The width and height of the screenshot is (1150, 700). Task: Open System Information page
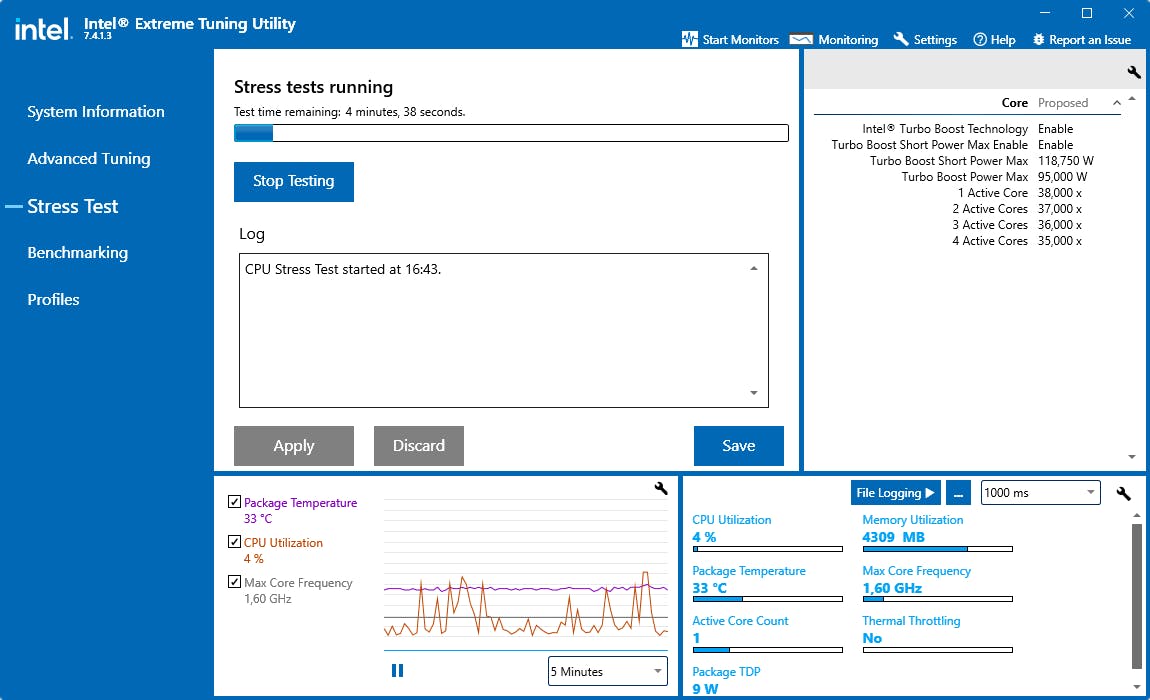96,112
